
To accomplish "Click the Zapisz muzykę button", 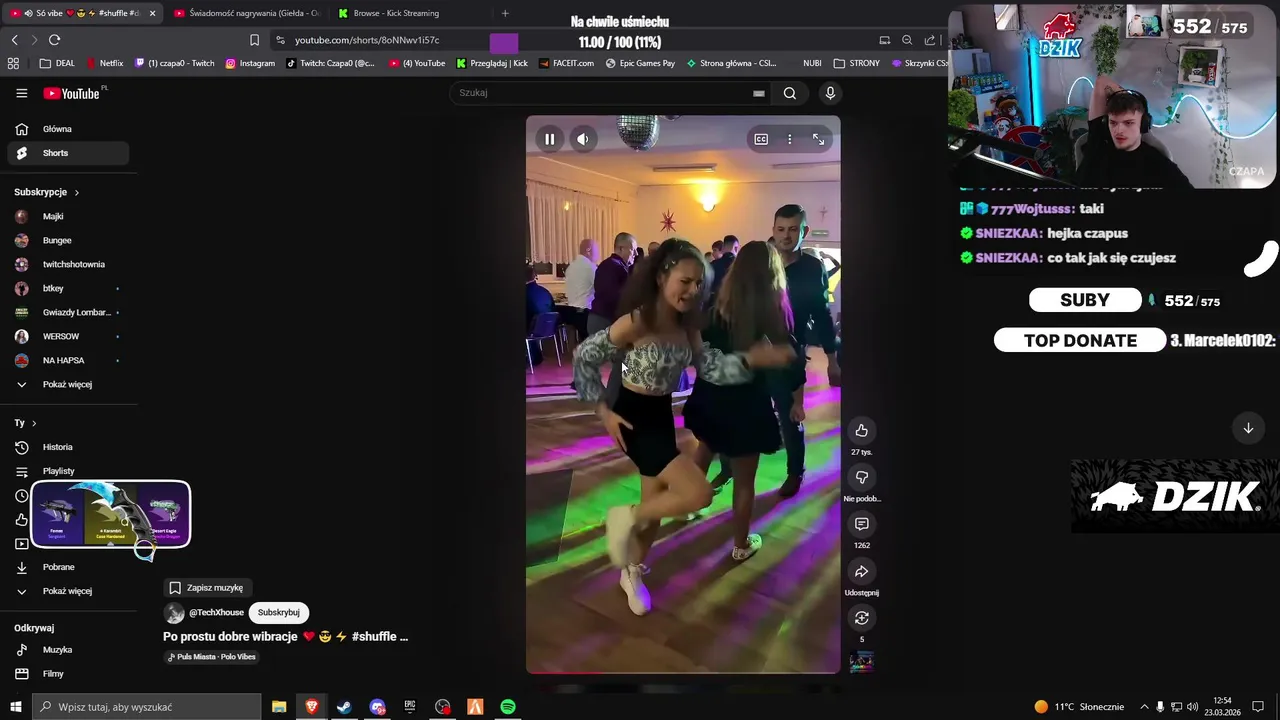I will point(207,588).
